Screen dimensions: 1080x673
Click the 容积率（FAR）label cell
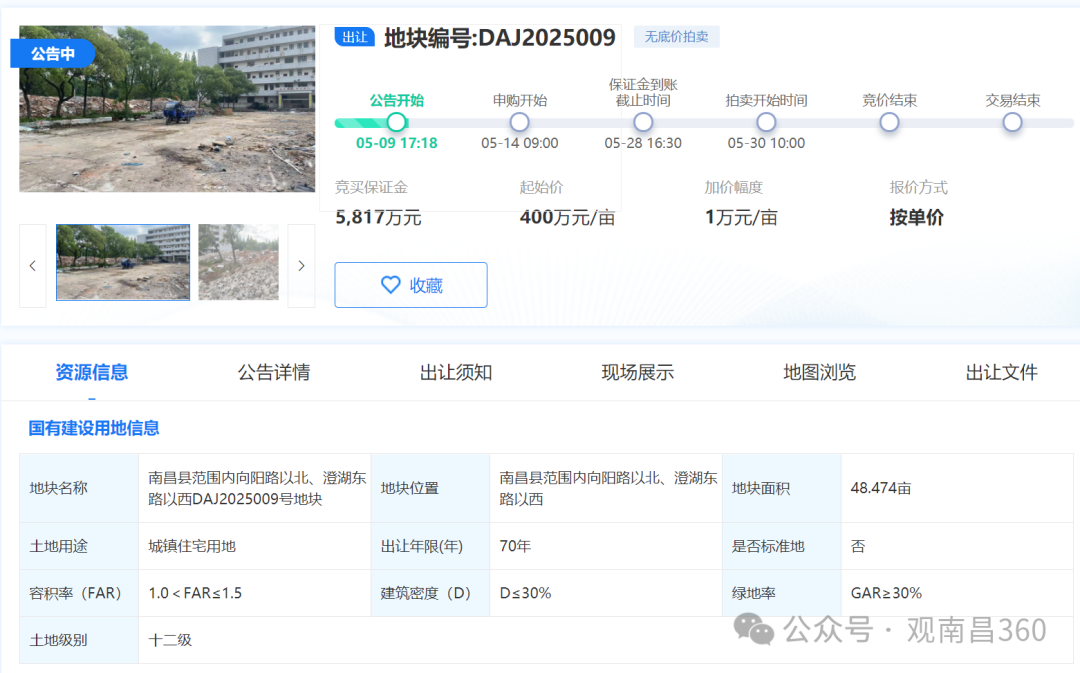79,593
